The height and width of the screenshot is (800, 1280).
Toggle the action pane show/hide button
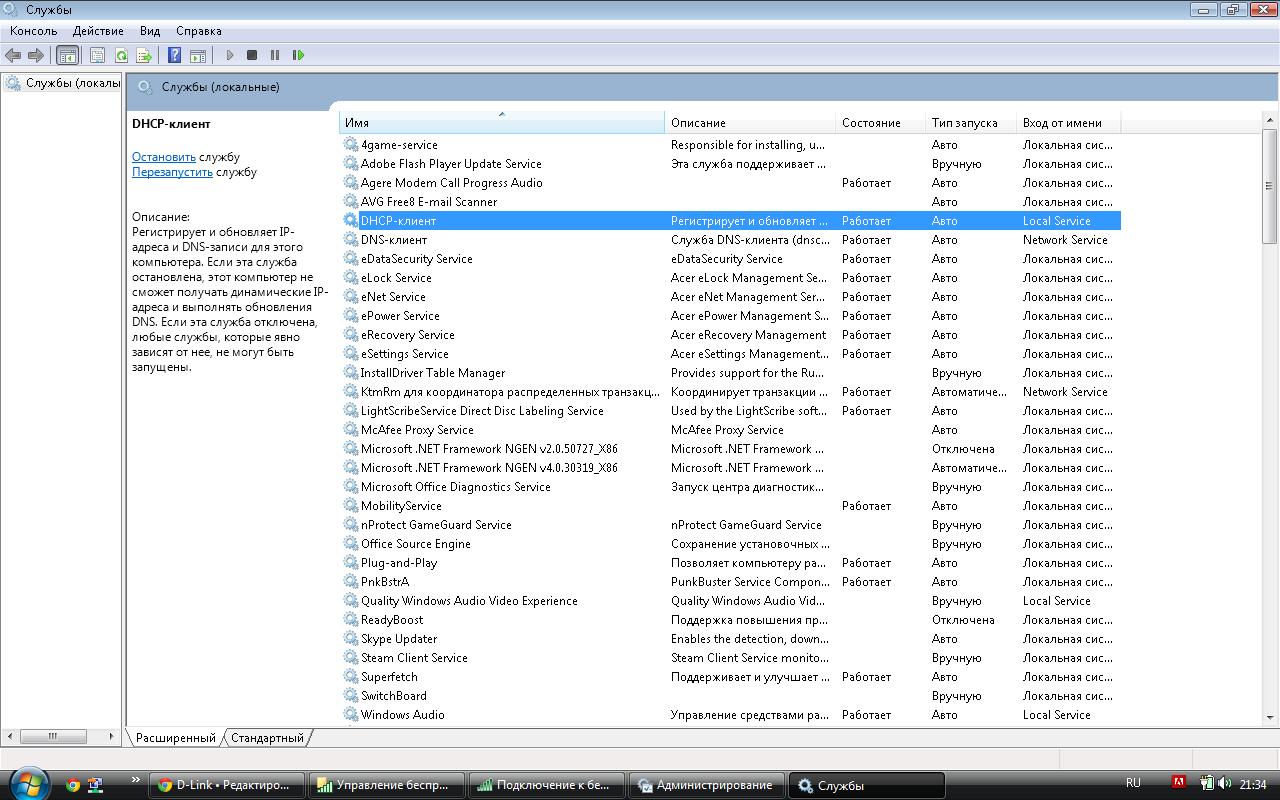click(x=198, y=55)
